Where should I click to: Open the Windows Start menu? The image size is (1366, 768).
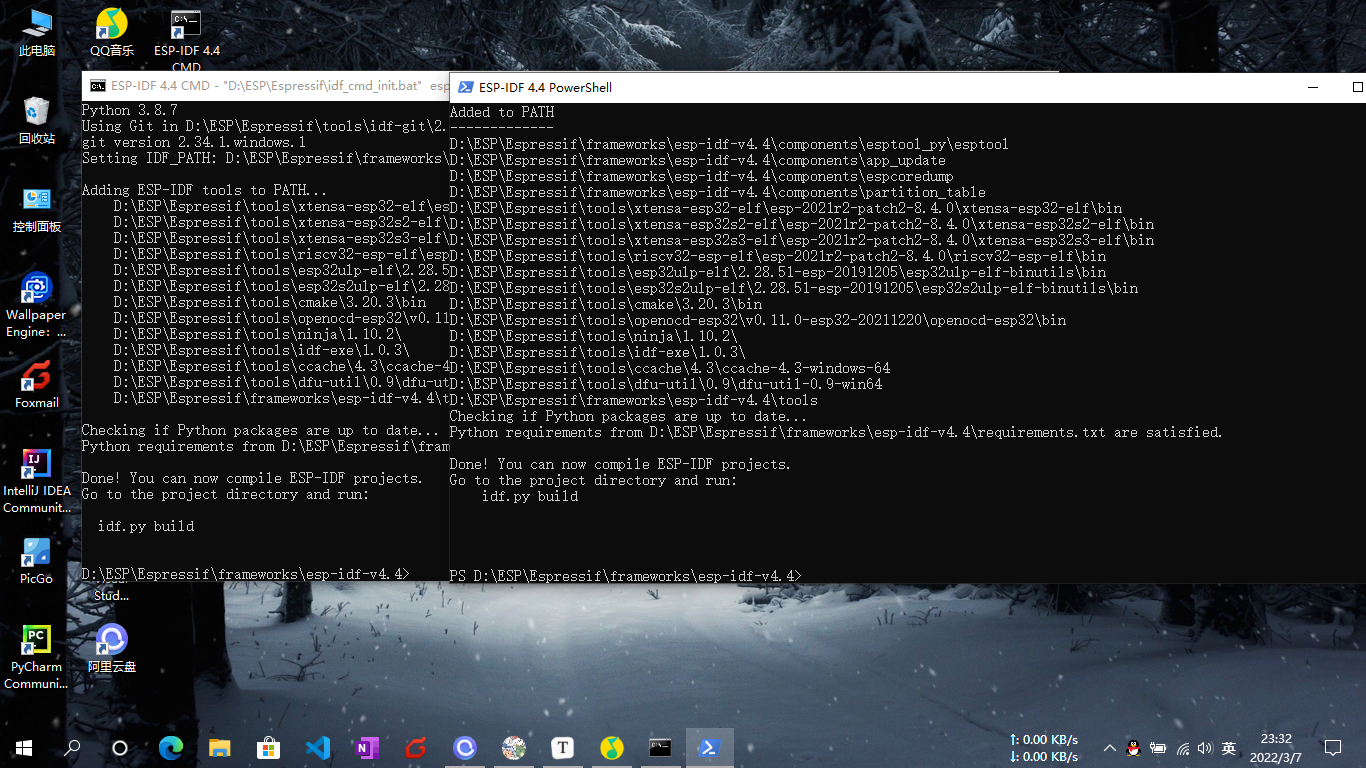point(24,748)
